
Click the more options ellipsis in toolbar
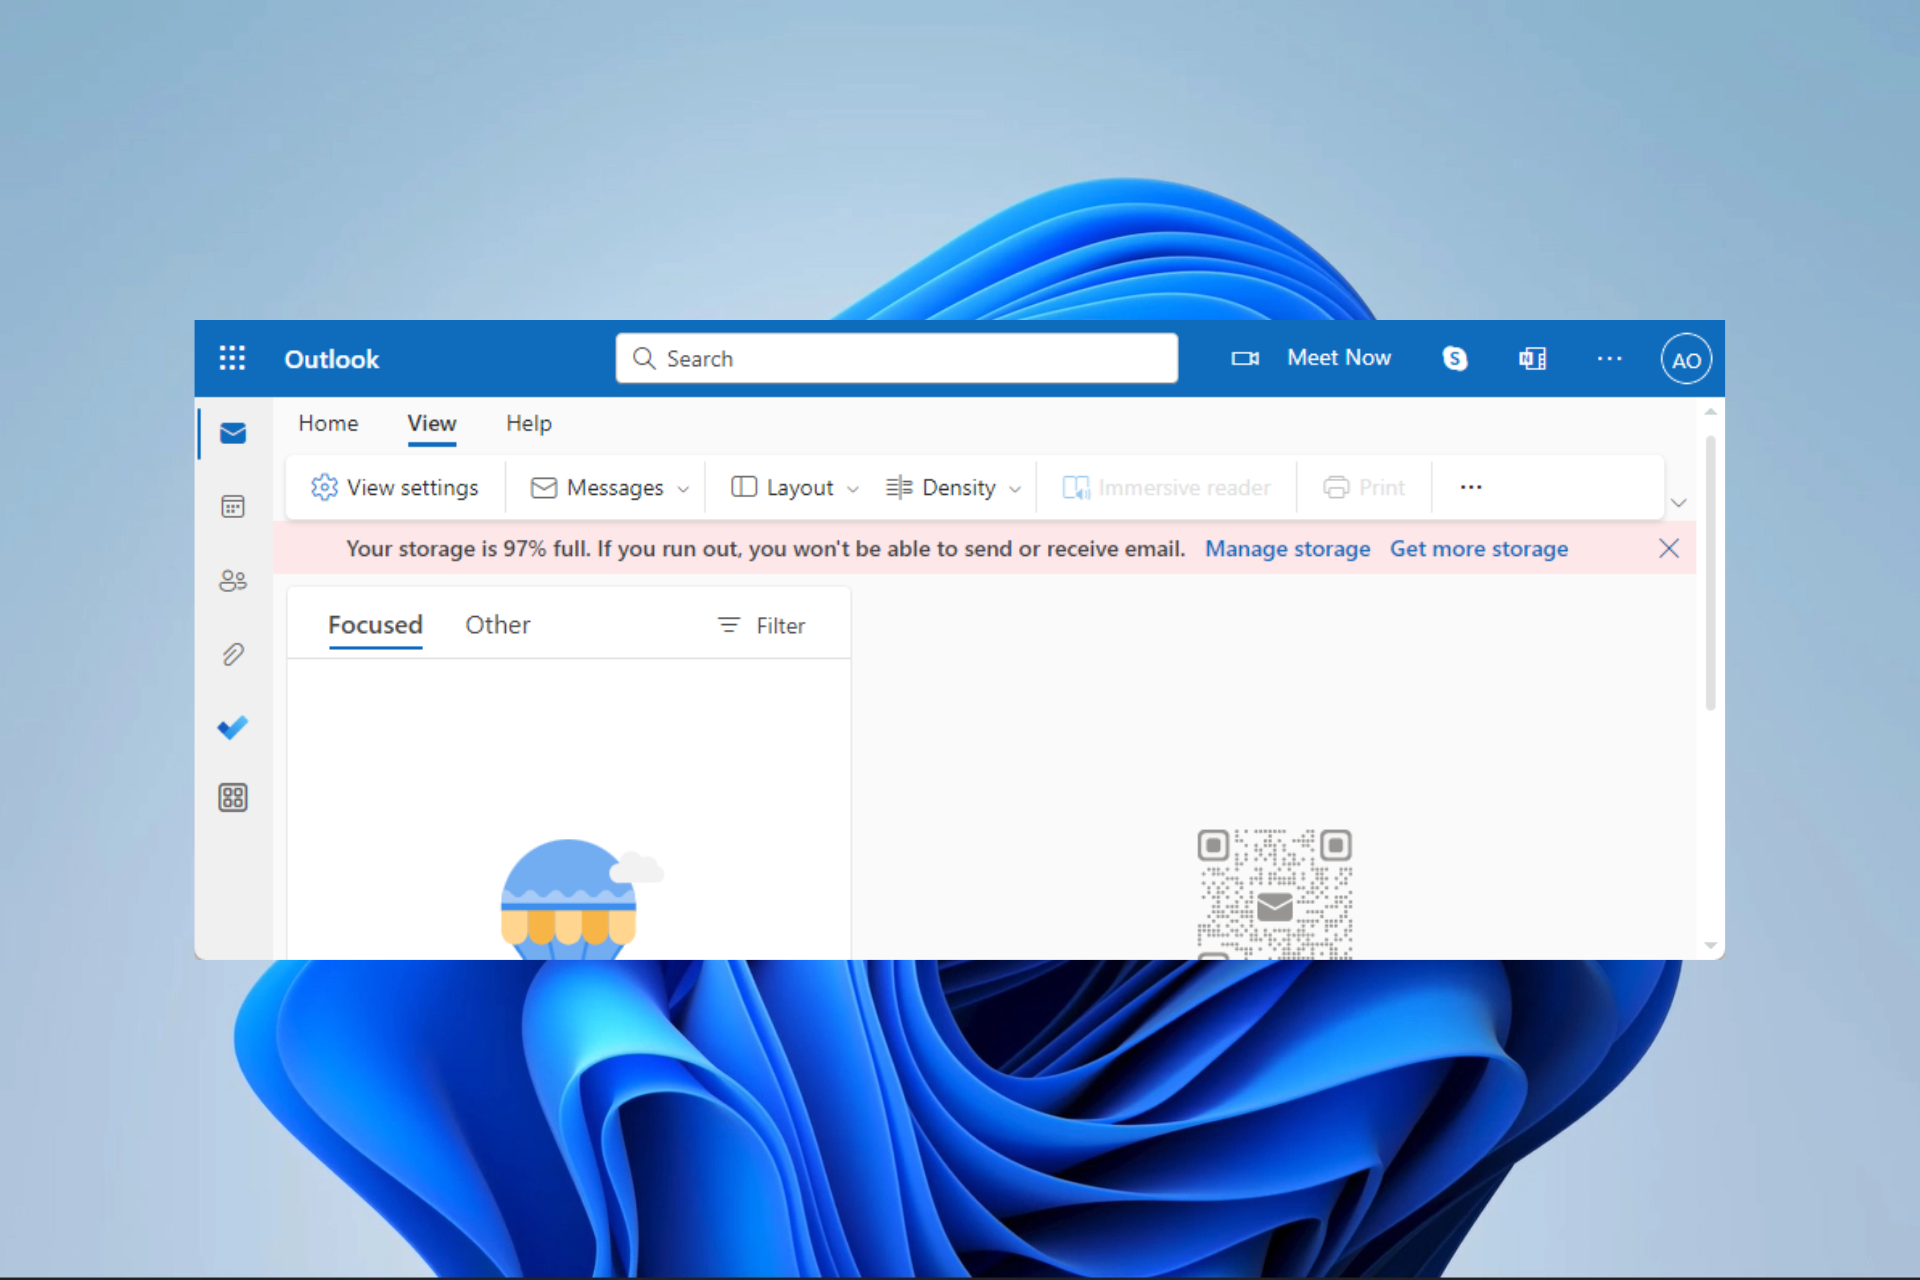tap(1470, 487)
